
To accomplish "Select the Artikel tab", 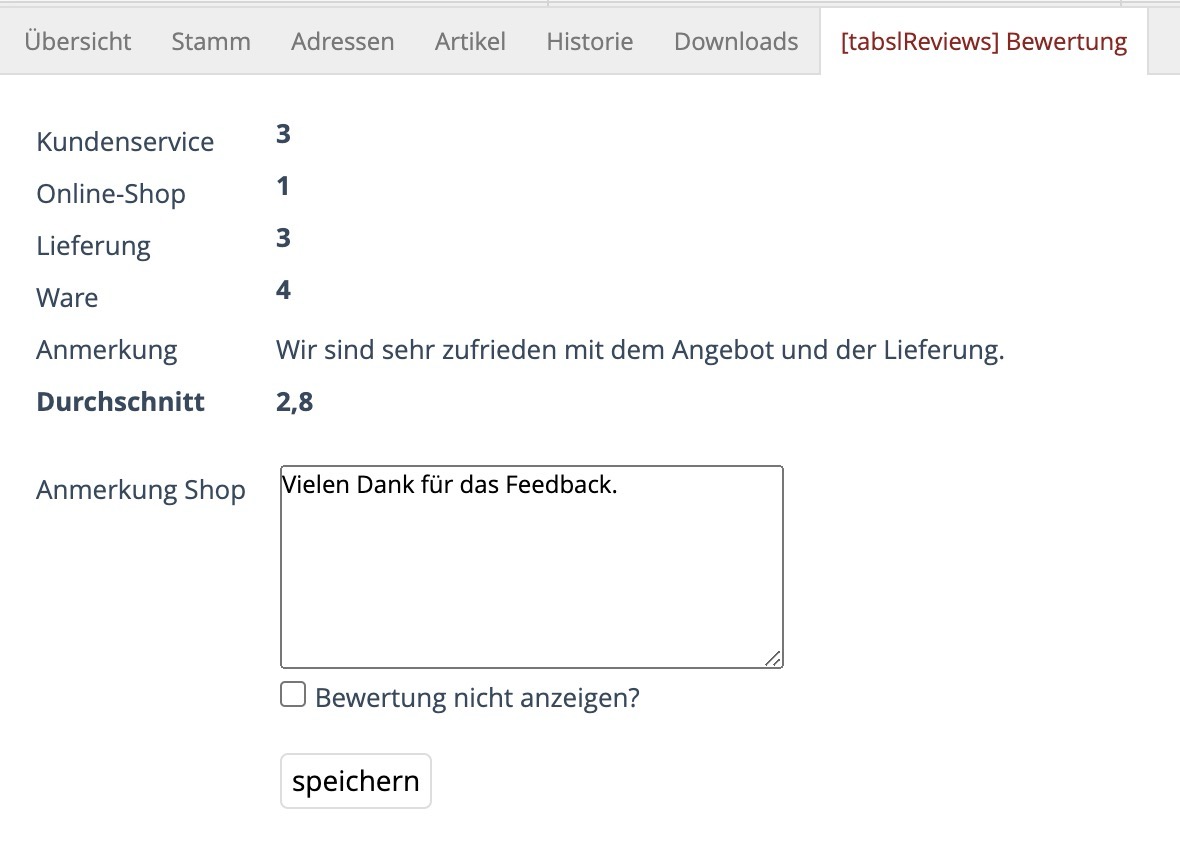I will coord(470,41).
